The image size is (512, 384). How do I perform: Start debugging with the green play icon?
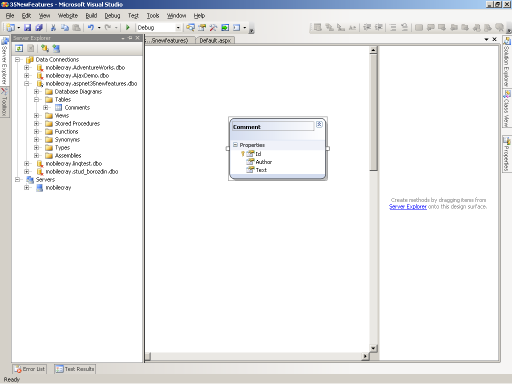tap(127, 28)
